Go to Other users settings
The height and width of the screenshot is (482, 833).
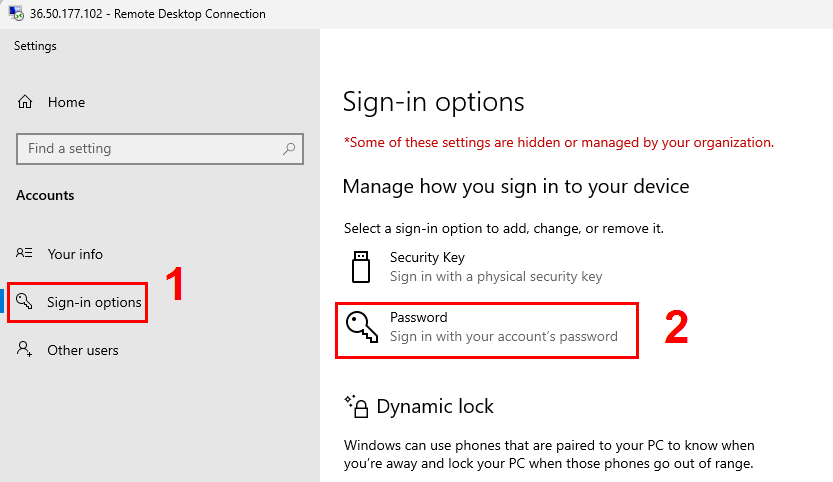click(83, 350)
